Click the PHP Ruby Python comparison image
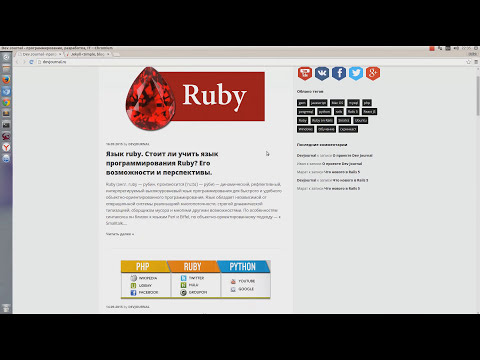The width and height of the screenshot is (480, 360). pyautogui.click(x=195, y=279)
